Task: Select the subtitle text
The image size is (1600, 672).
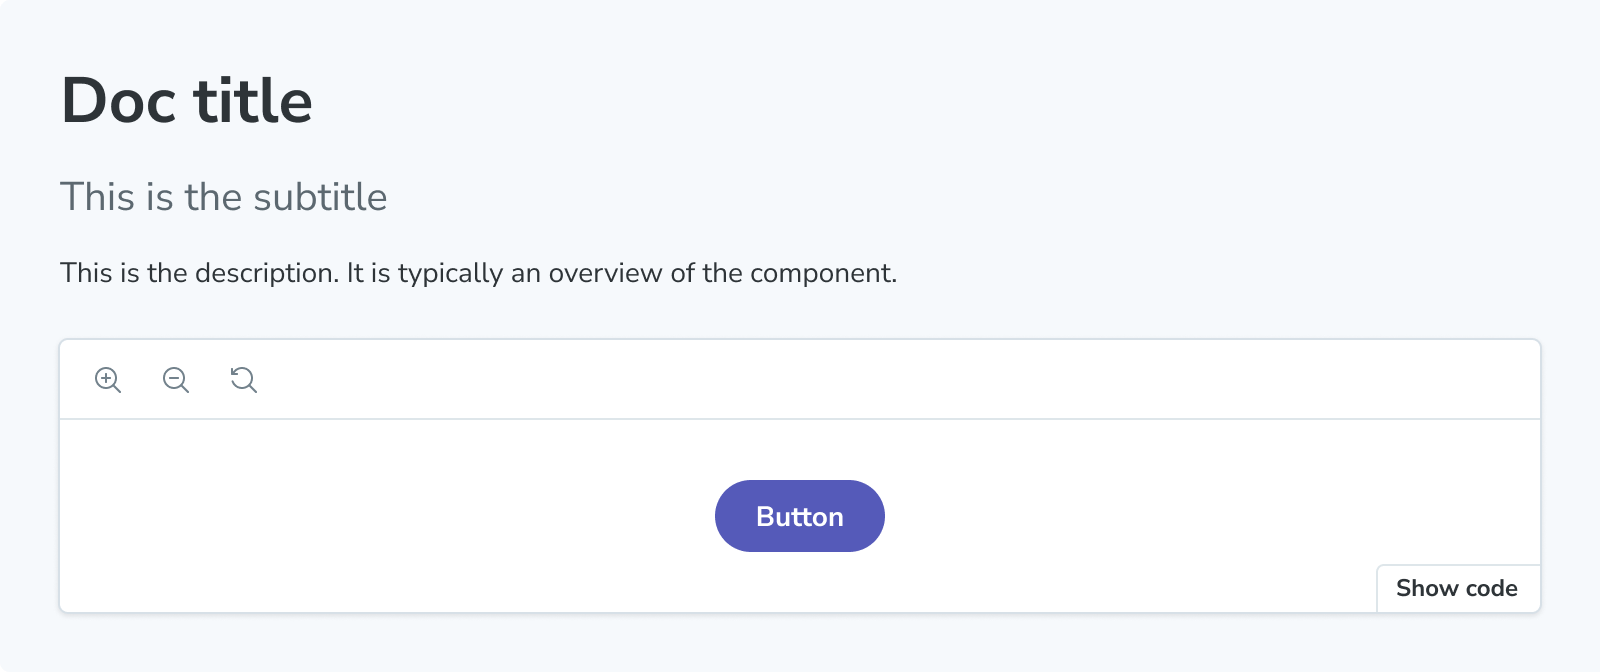Action: (x=224, y=197)
